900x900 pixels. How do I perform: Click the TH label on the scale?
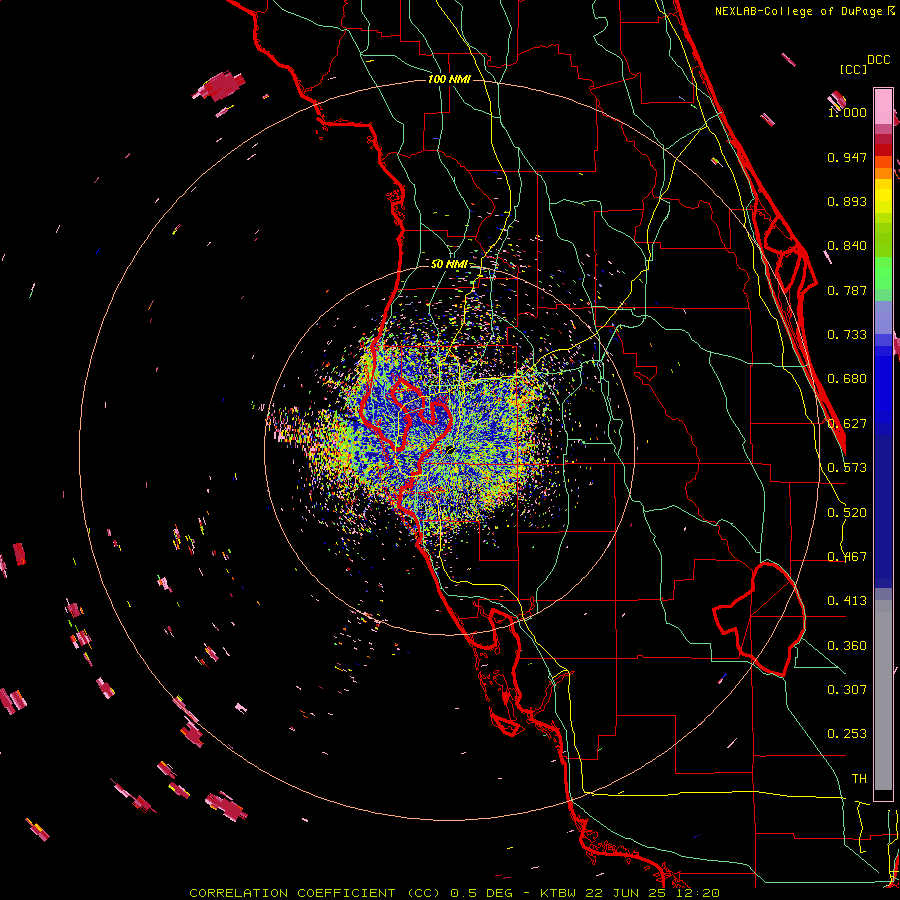[x=859, y=779]
